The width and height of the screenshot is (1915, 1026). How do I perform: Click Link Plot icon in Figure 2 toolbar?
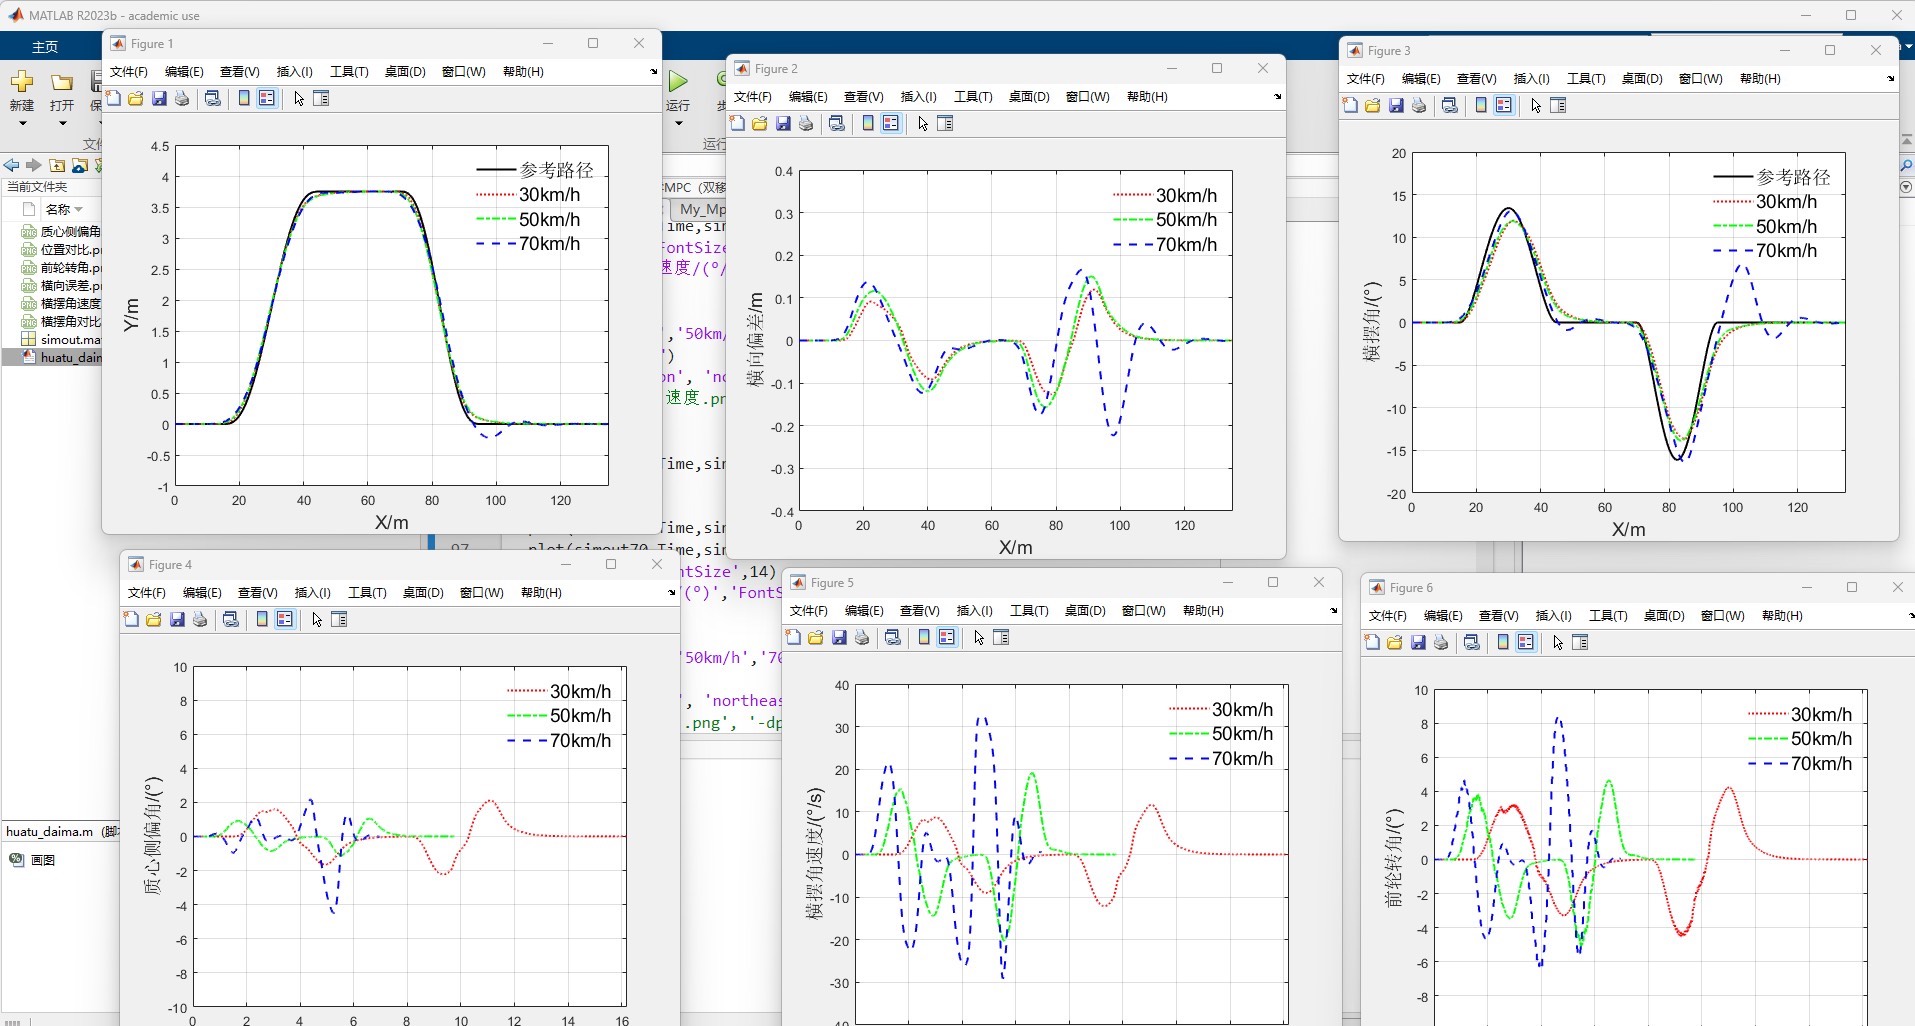(x=837, y=123)
